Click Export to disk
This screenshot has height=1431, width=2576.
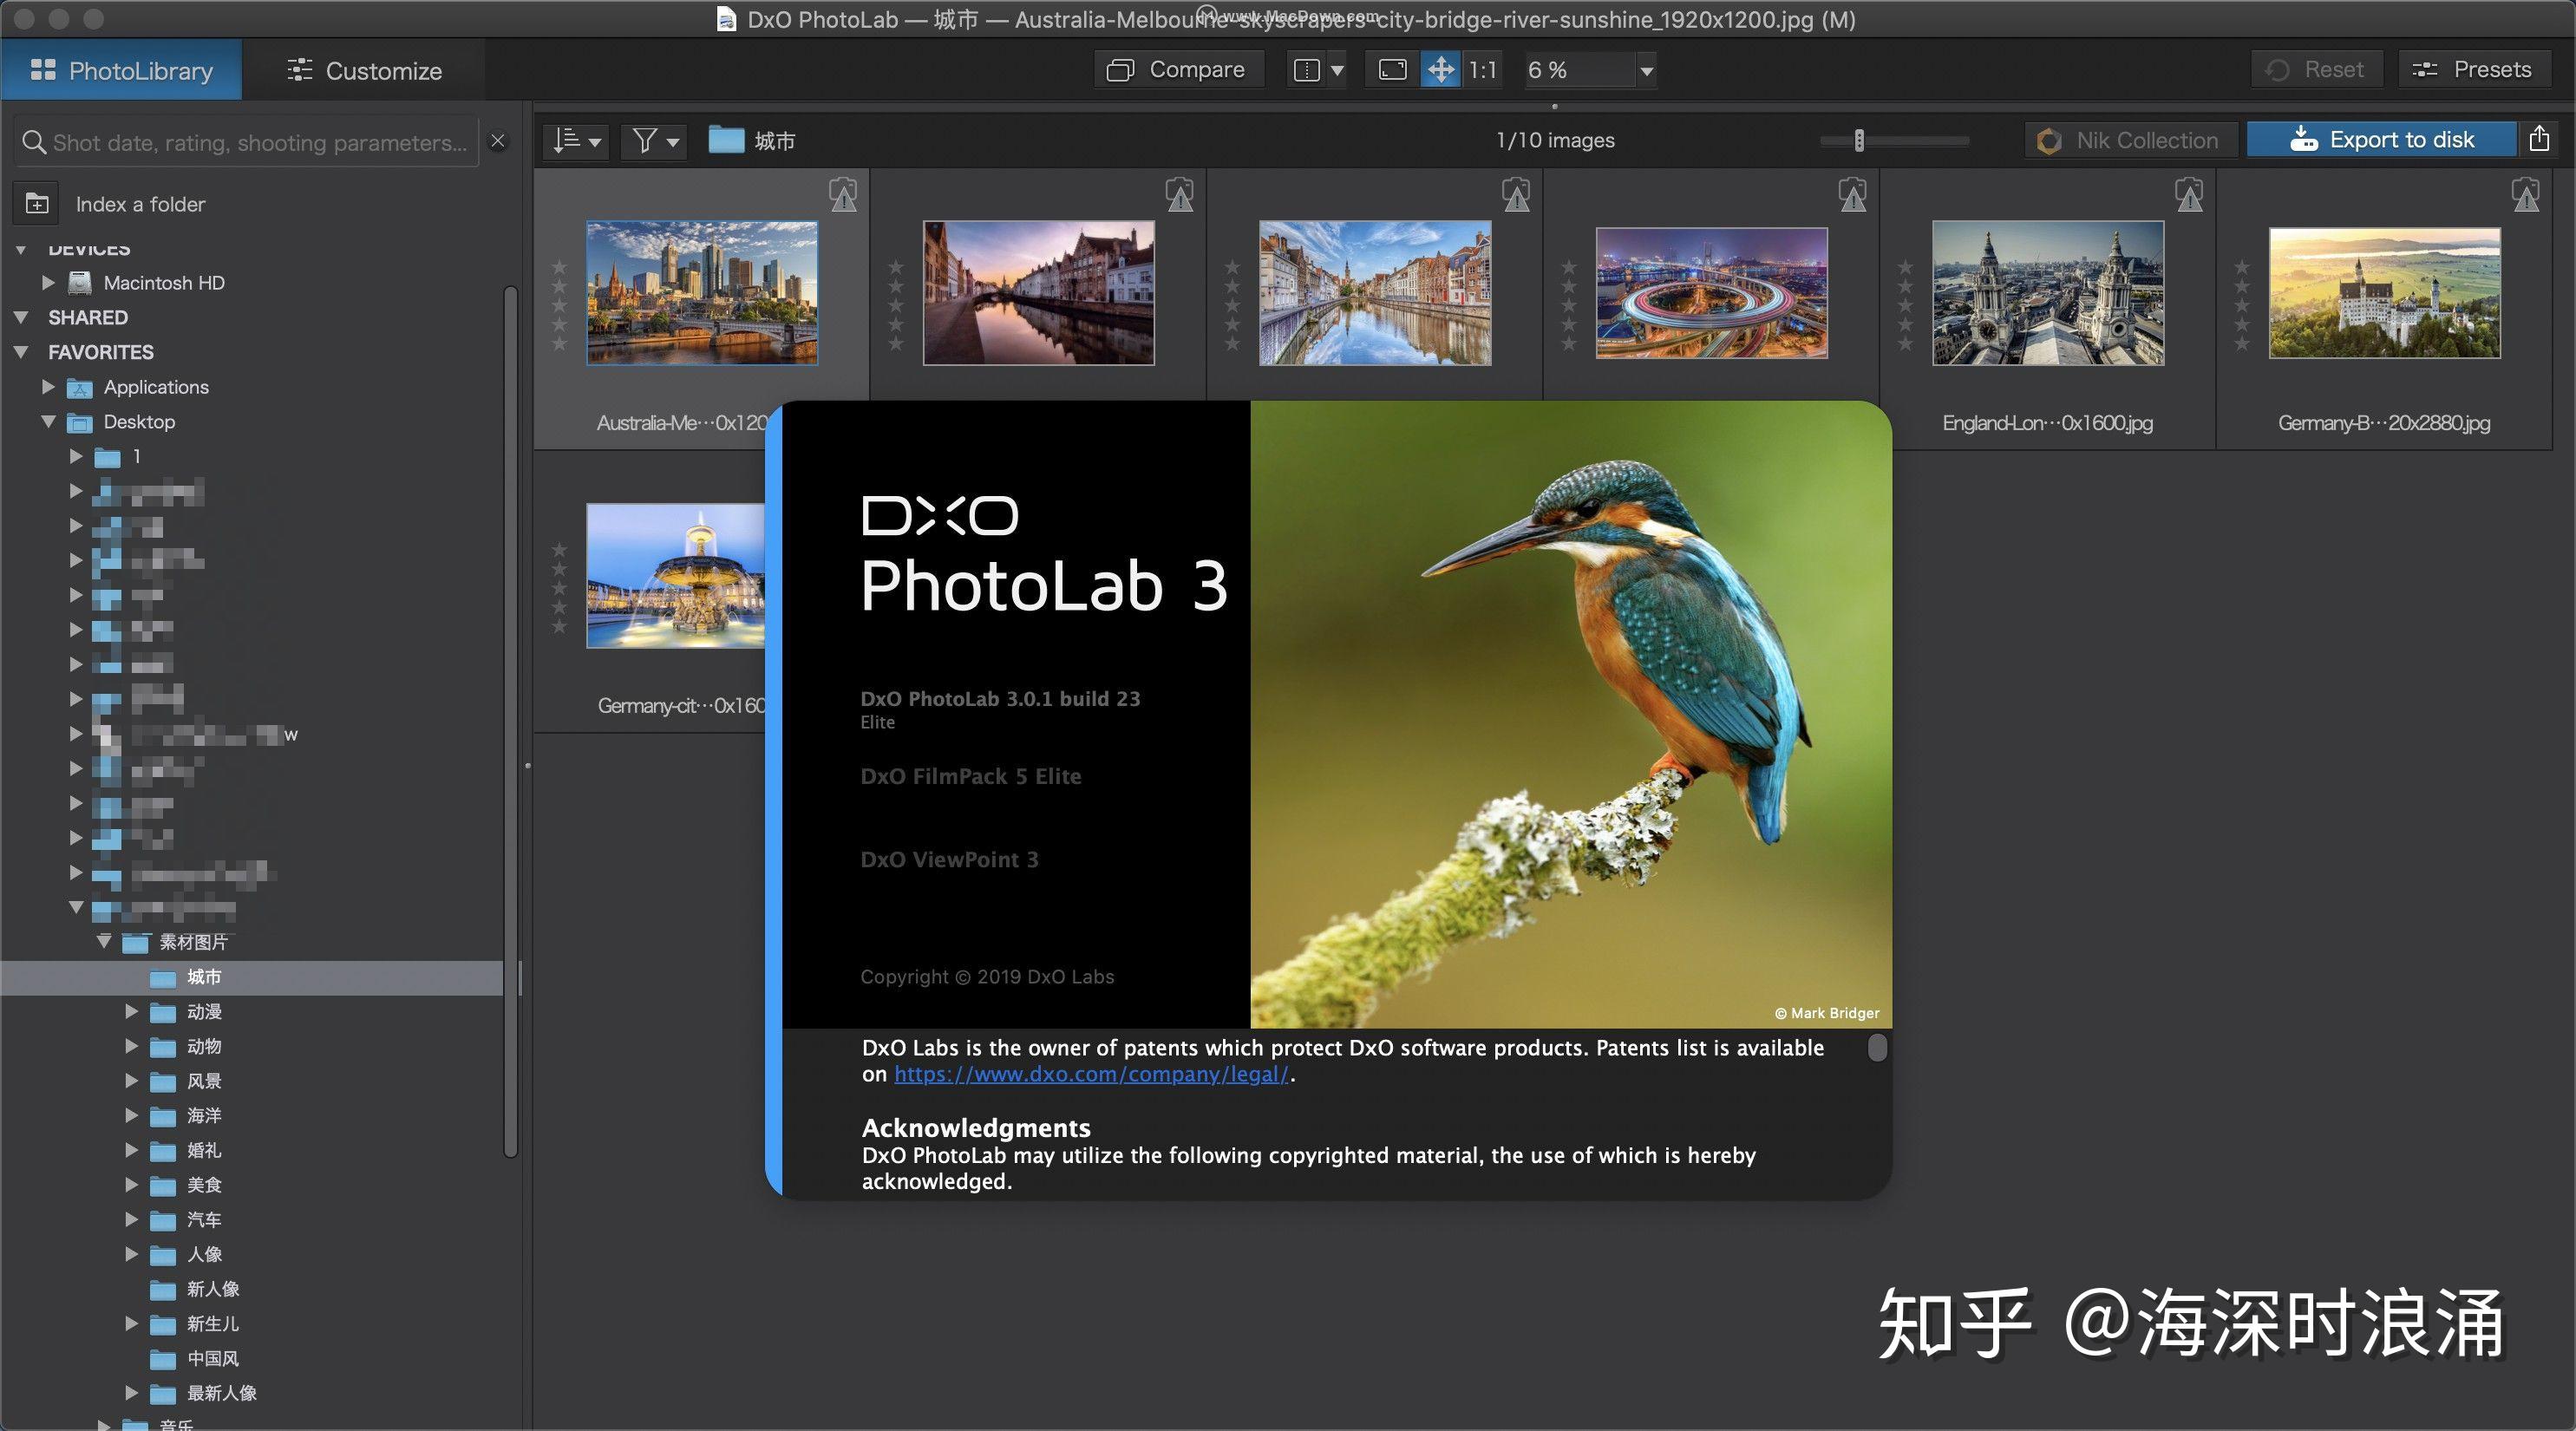(2381, 140)
